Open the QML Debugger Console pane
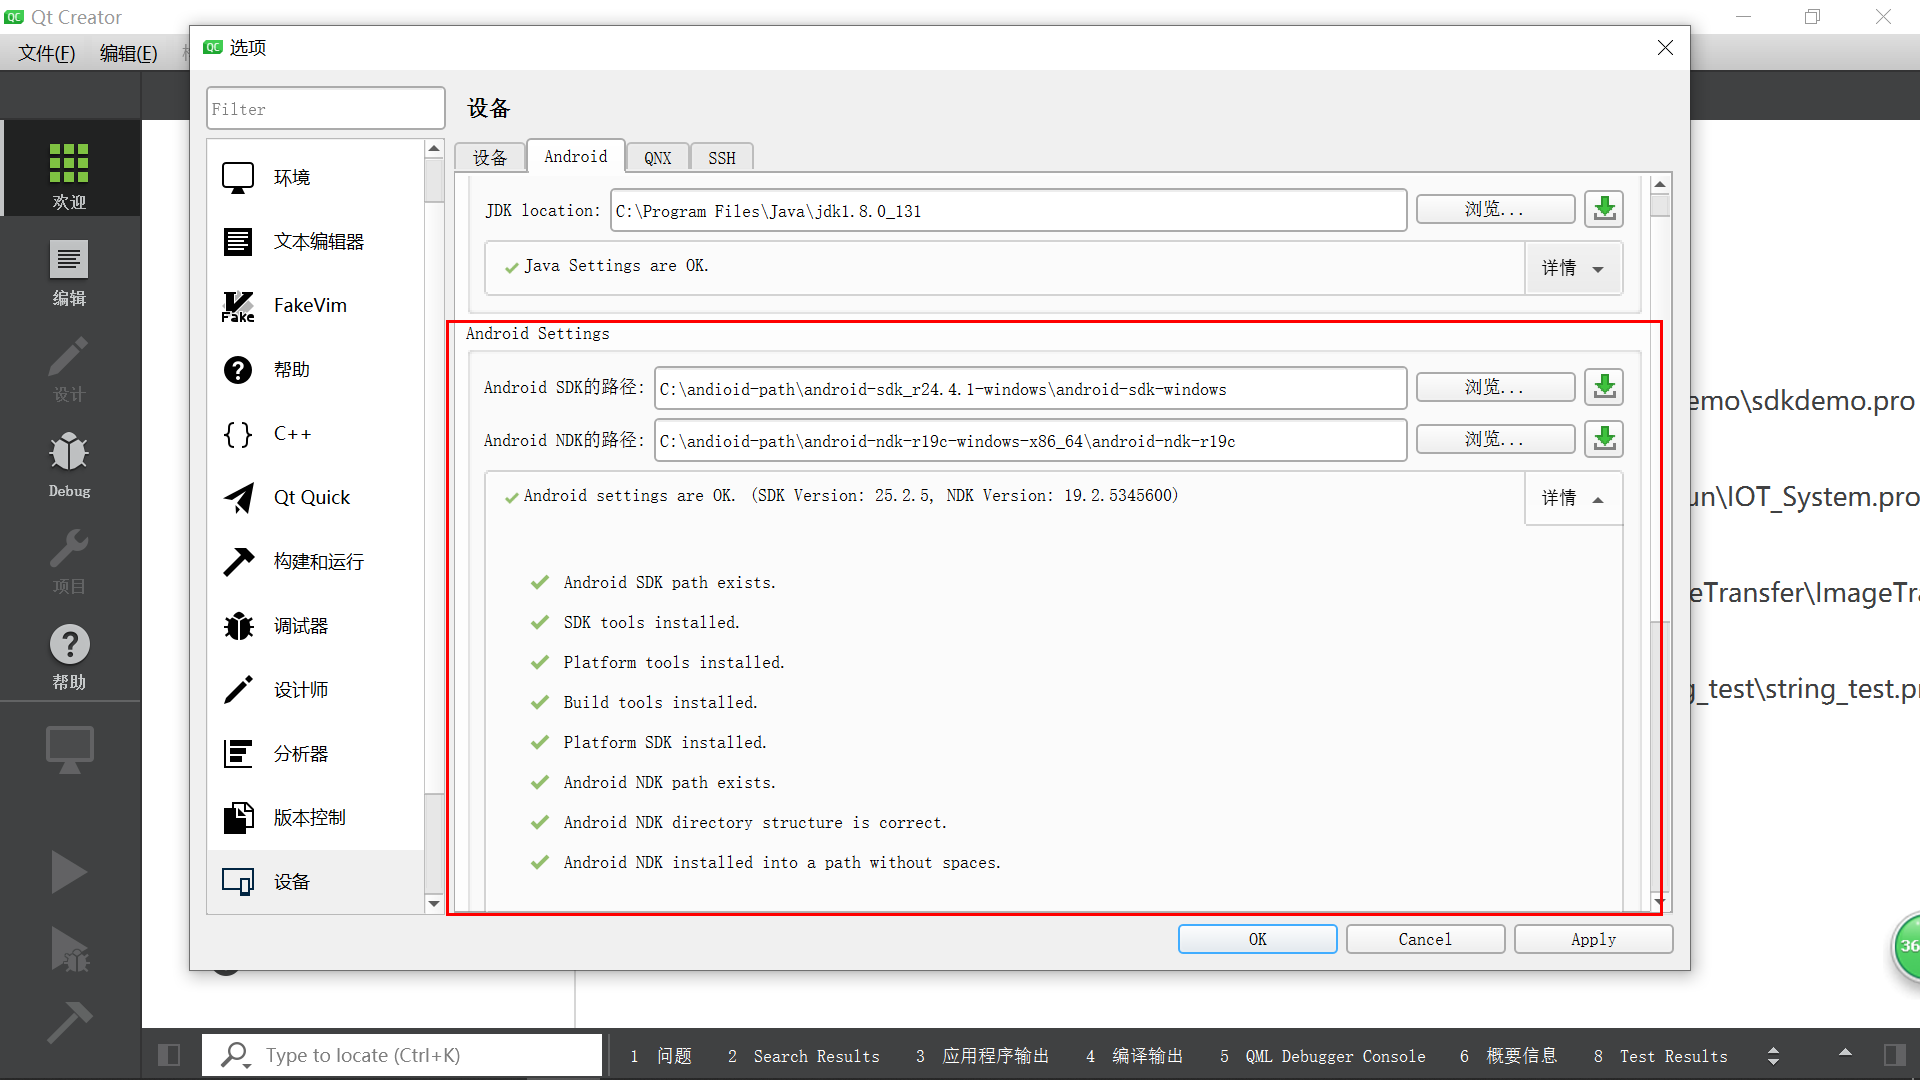Screen dimensions: 1920x1080 click(1323, 1056)
